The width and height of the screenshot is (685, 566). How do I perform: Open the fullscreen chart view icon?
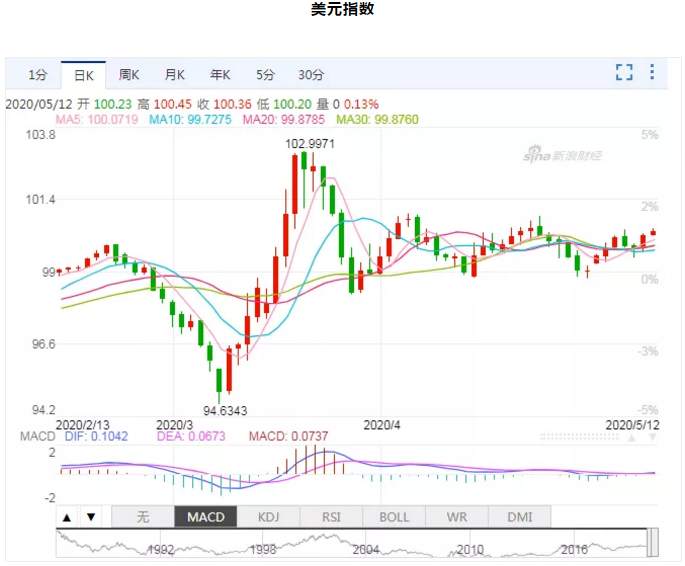click(x=624, y=72)
